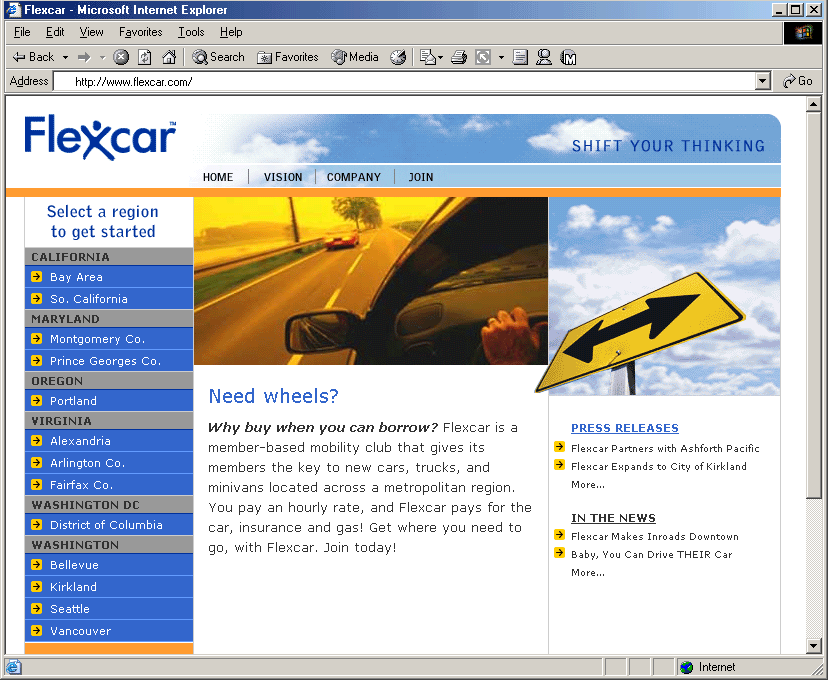Select Prince Georges Co. region
Screen dimensions: 828x680
(x=109, y=361)
